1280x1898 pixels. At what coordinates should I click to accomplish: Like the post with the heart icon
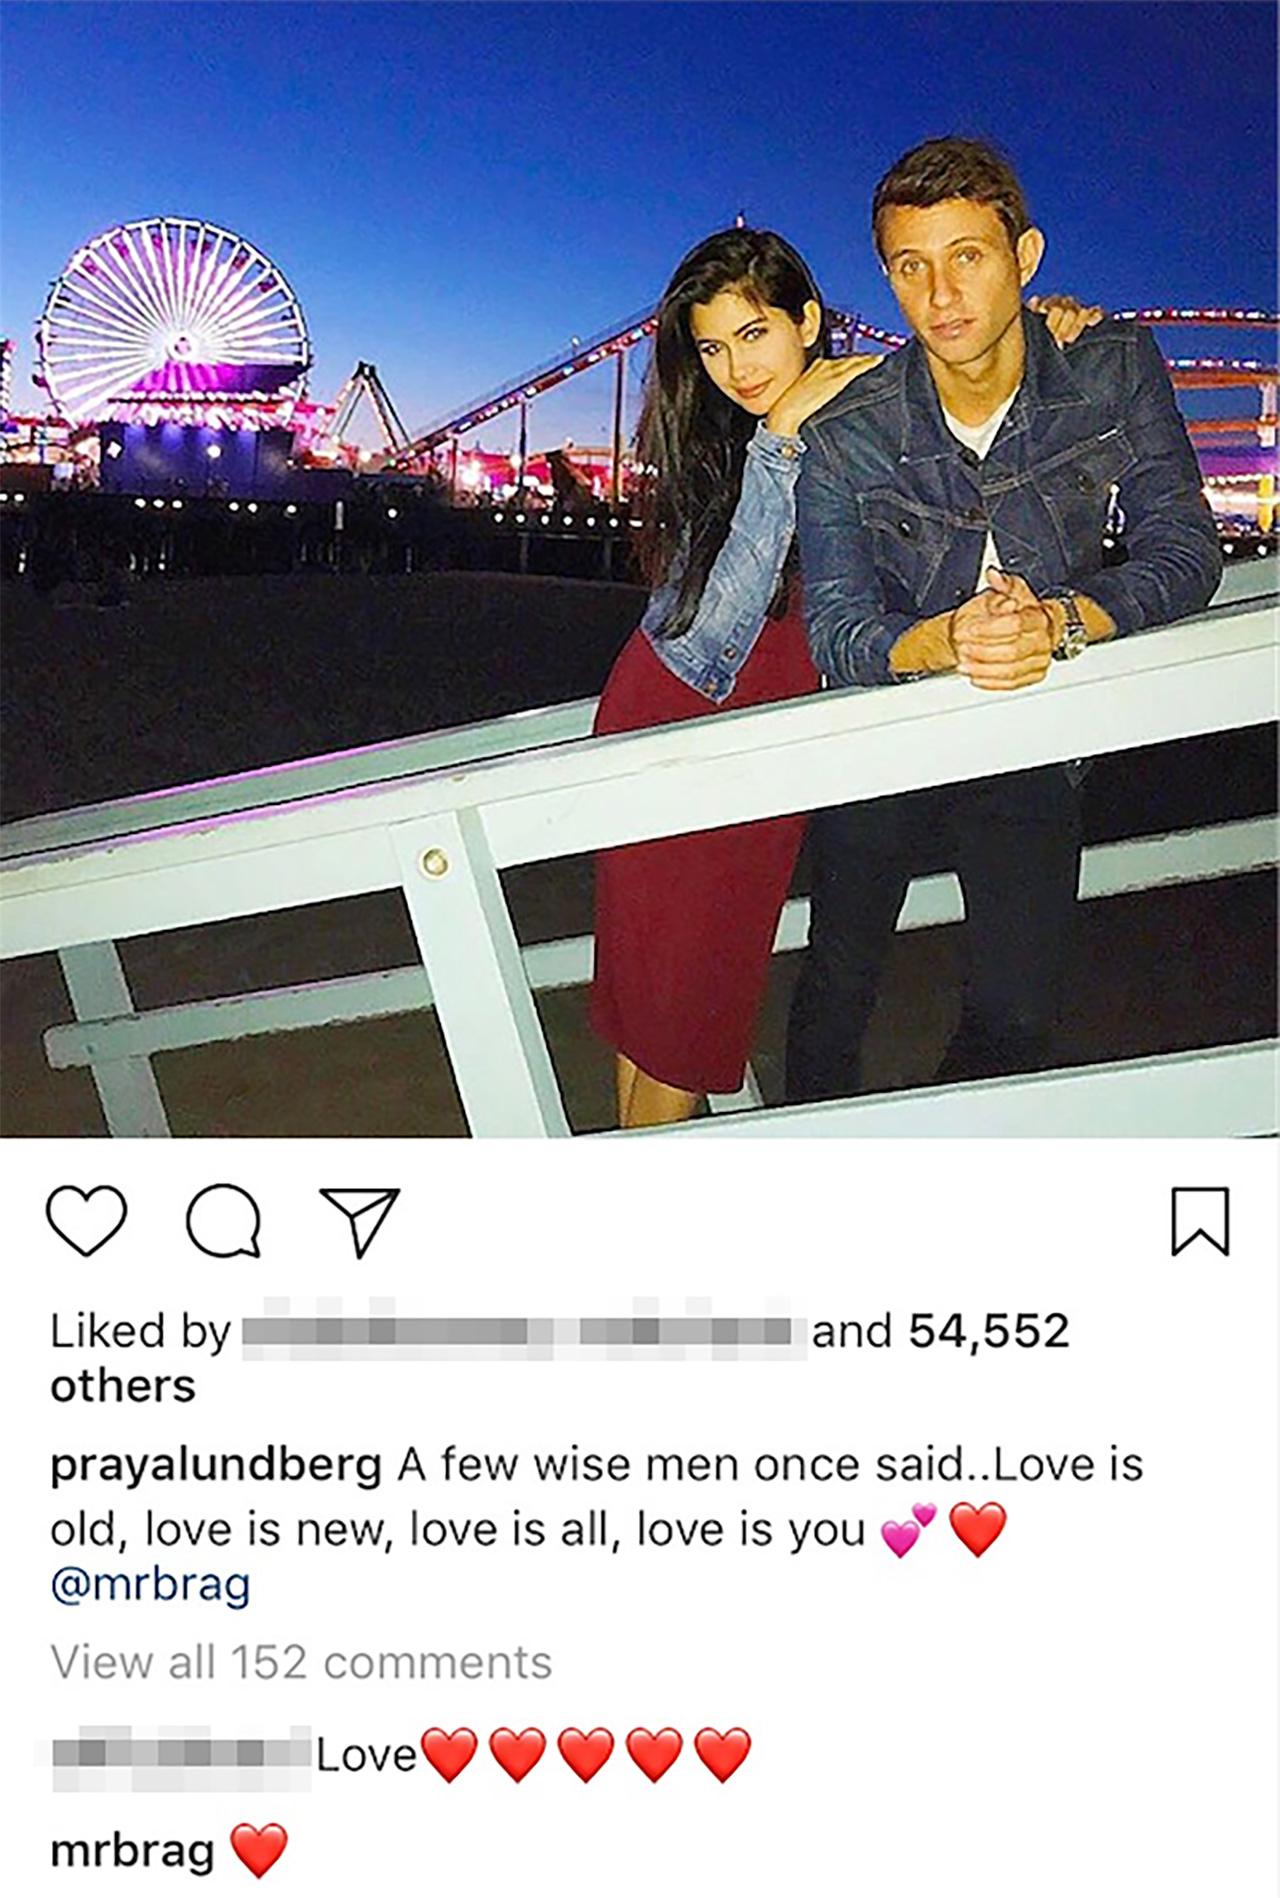click(87, 1221)
